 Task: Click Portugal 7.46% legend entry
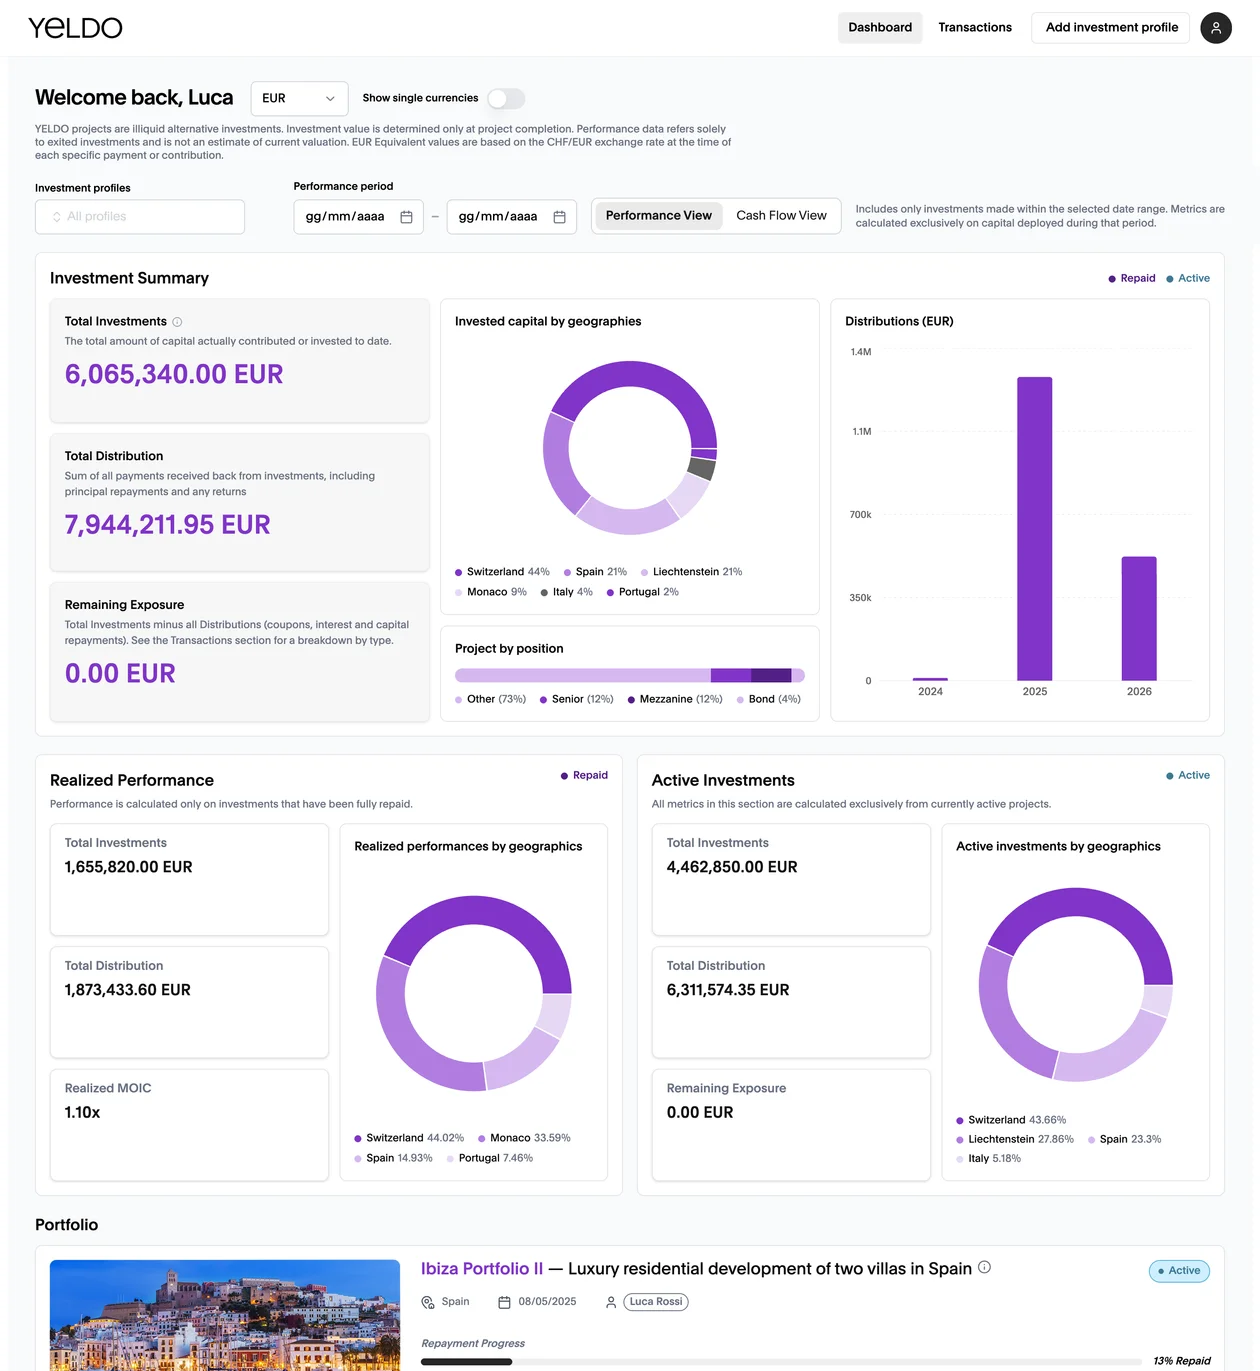[490, 1158]
